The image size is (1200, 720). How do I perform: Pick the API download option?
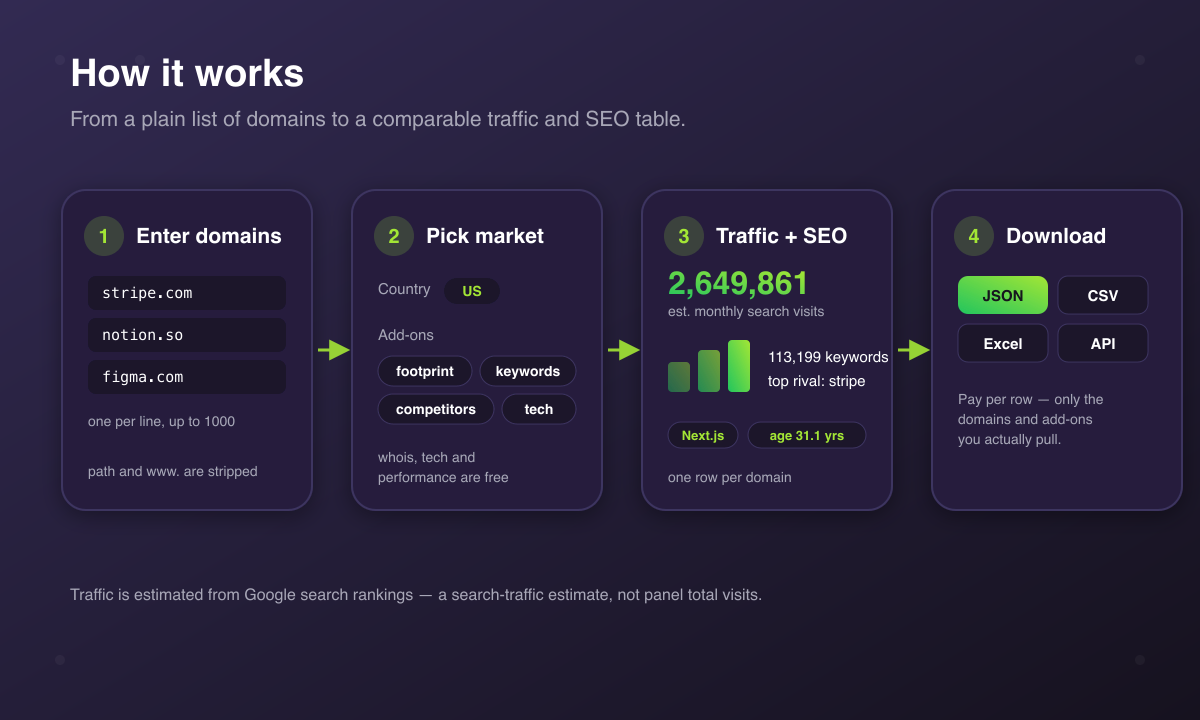pos(1103,343)
